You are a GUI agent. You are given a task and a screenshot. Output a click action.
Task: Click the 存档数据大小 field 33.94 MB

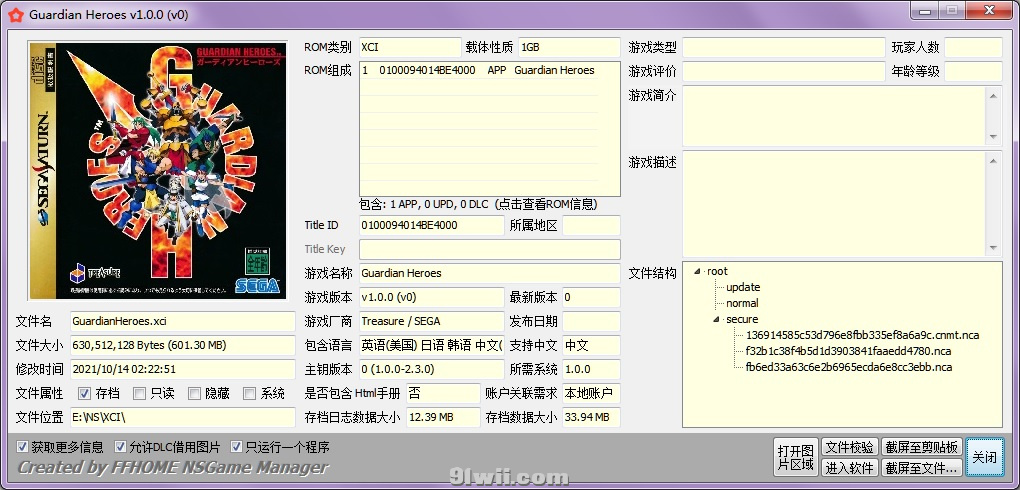(591, 417)
